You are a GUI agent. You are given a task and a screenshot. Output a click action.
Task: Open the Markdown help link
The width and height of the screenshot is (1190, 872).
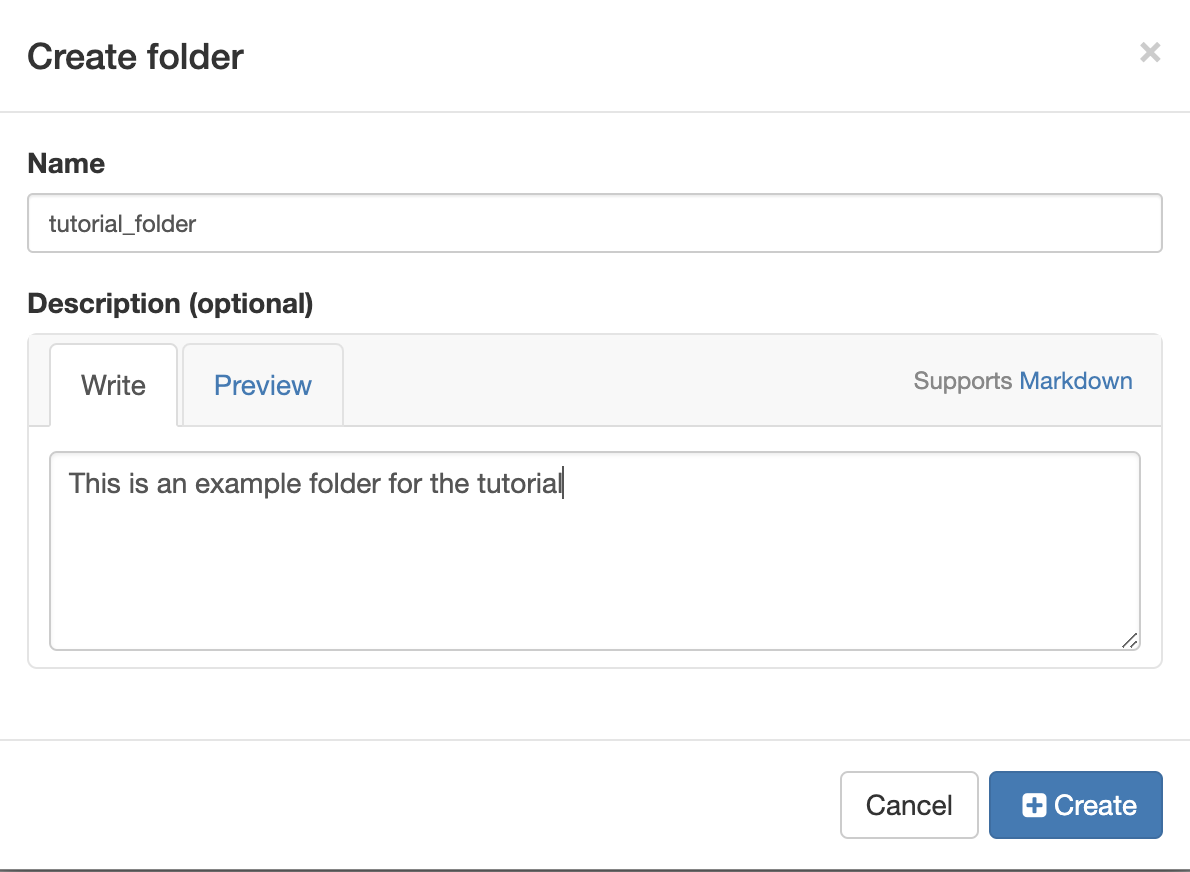click(1076, 381)
